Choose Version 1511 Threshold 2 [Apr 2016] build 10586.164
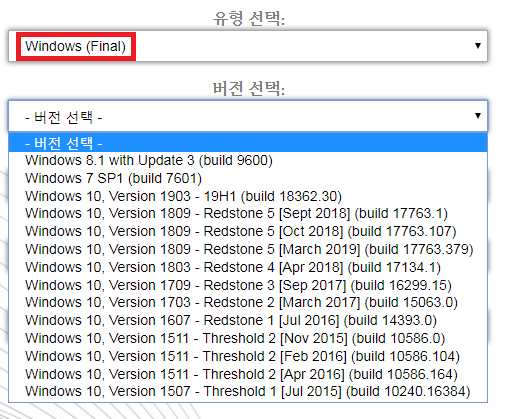Viewport: 505px width, 419px height. (x=248, y=374)
